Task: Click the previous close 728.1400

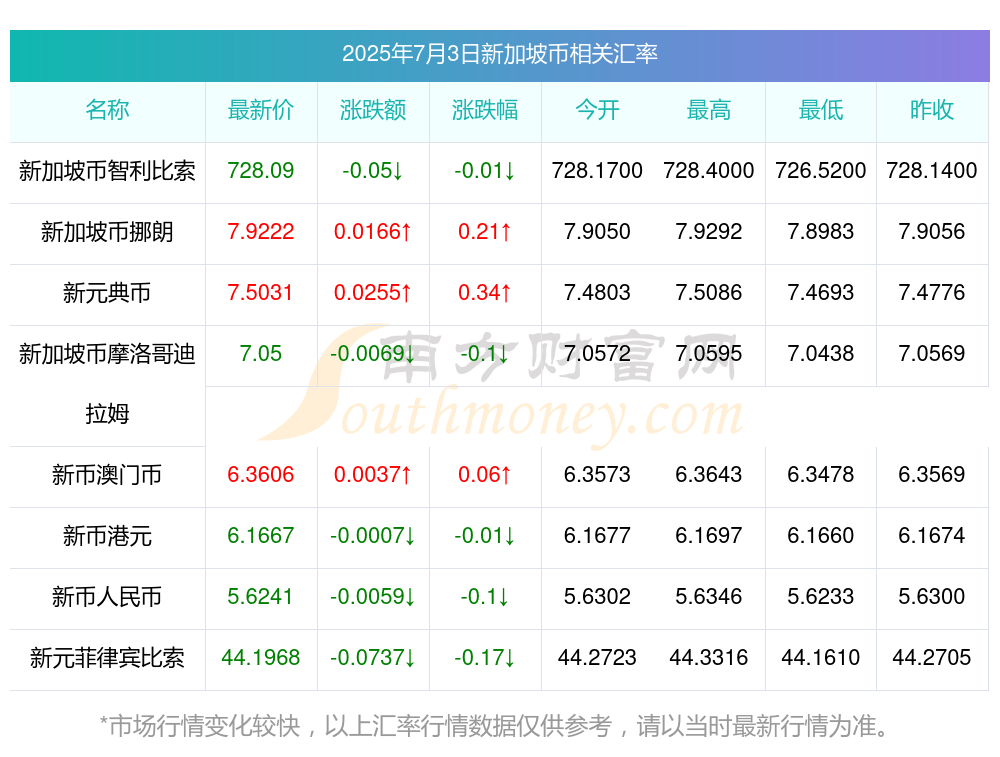Action: tap(932, 171)
